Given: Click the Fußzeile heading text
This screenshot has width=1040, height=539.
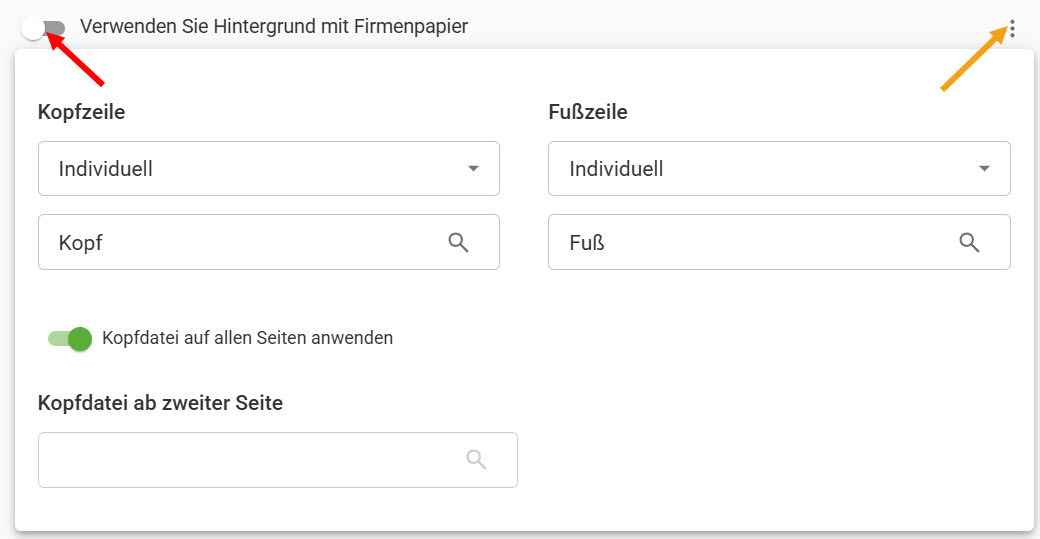Looking at the screenshot, I should tap(588, 112).
